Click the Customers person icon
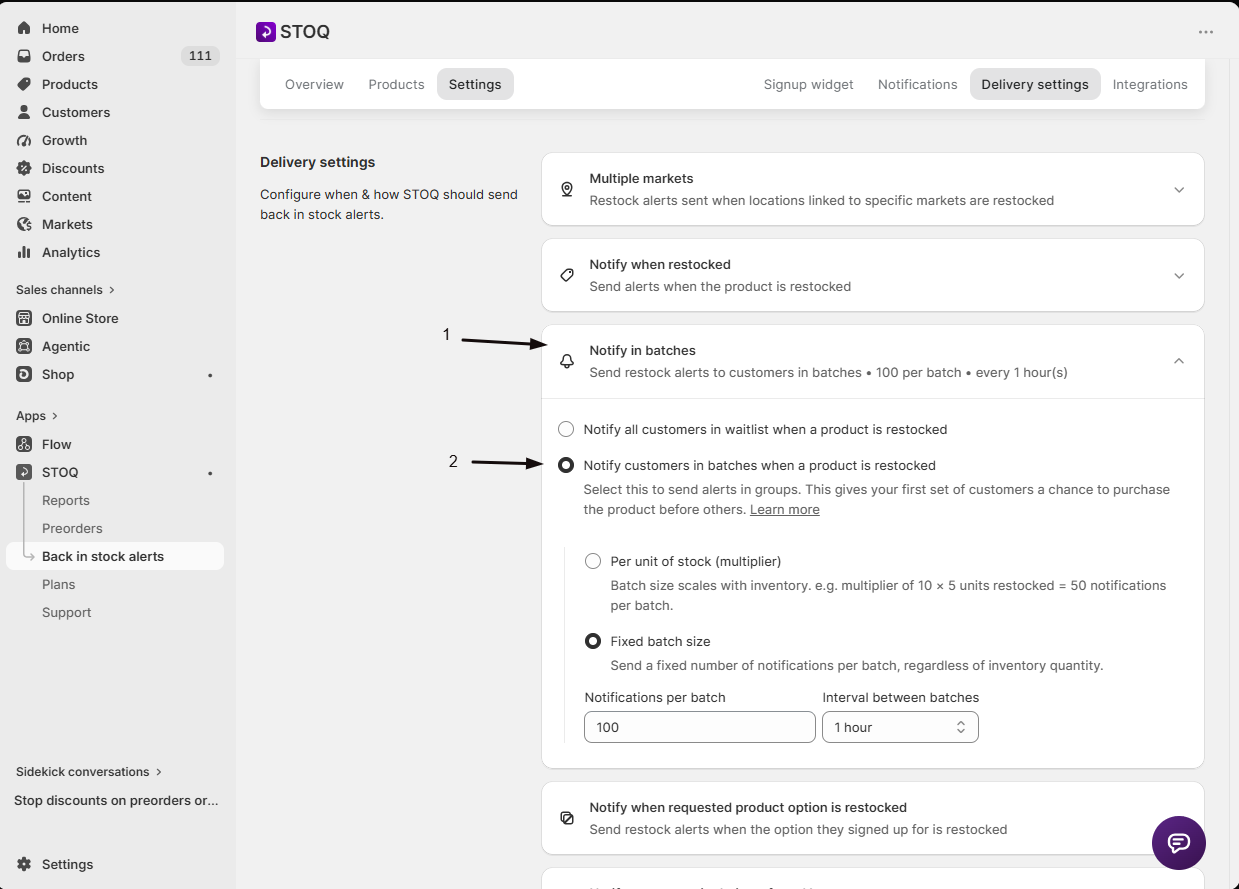The image size is (1239, 889). coord(24,112)
